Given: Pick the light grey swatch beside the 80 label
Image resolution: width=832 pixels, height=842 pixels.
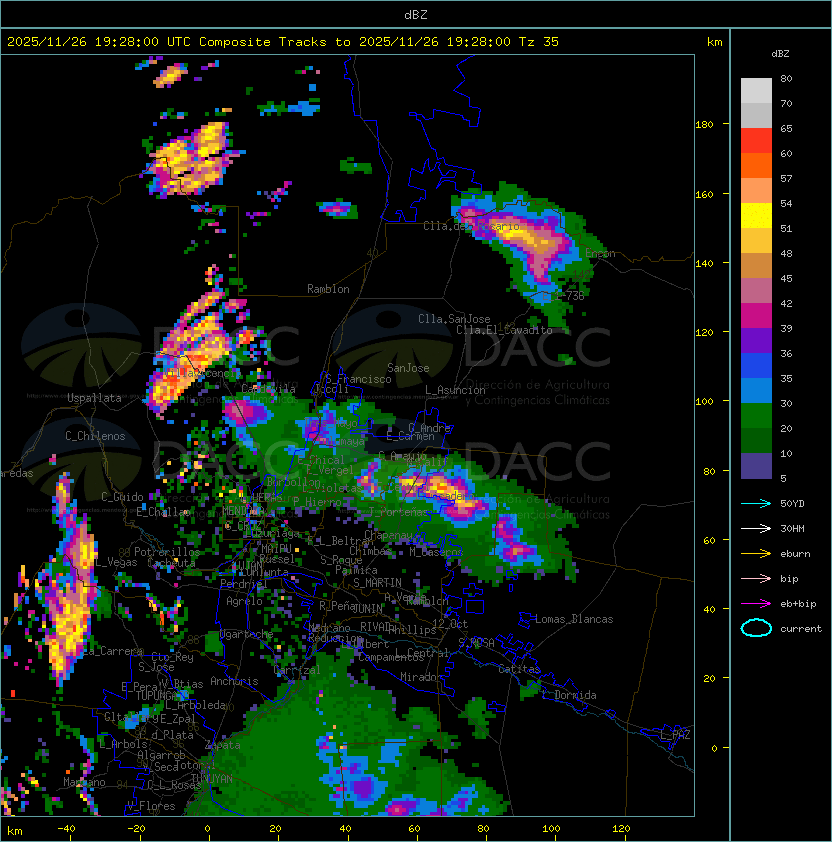Looking at the screenshot, I should coord(756,91).
